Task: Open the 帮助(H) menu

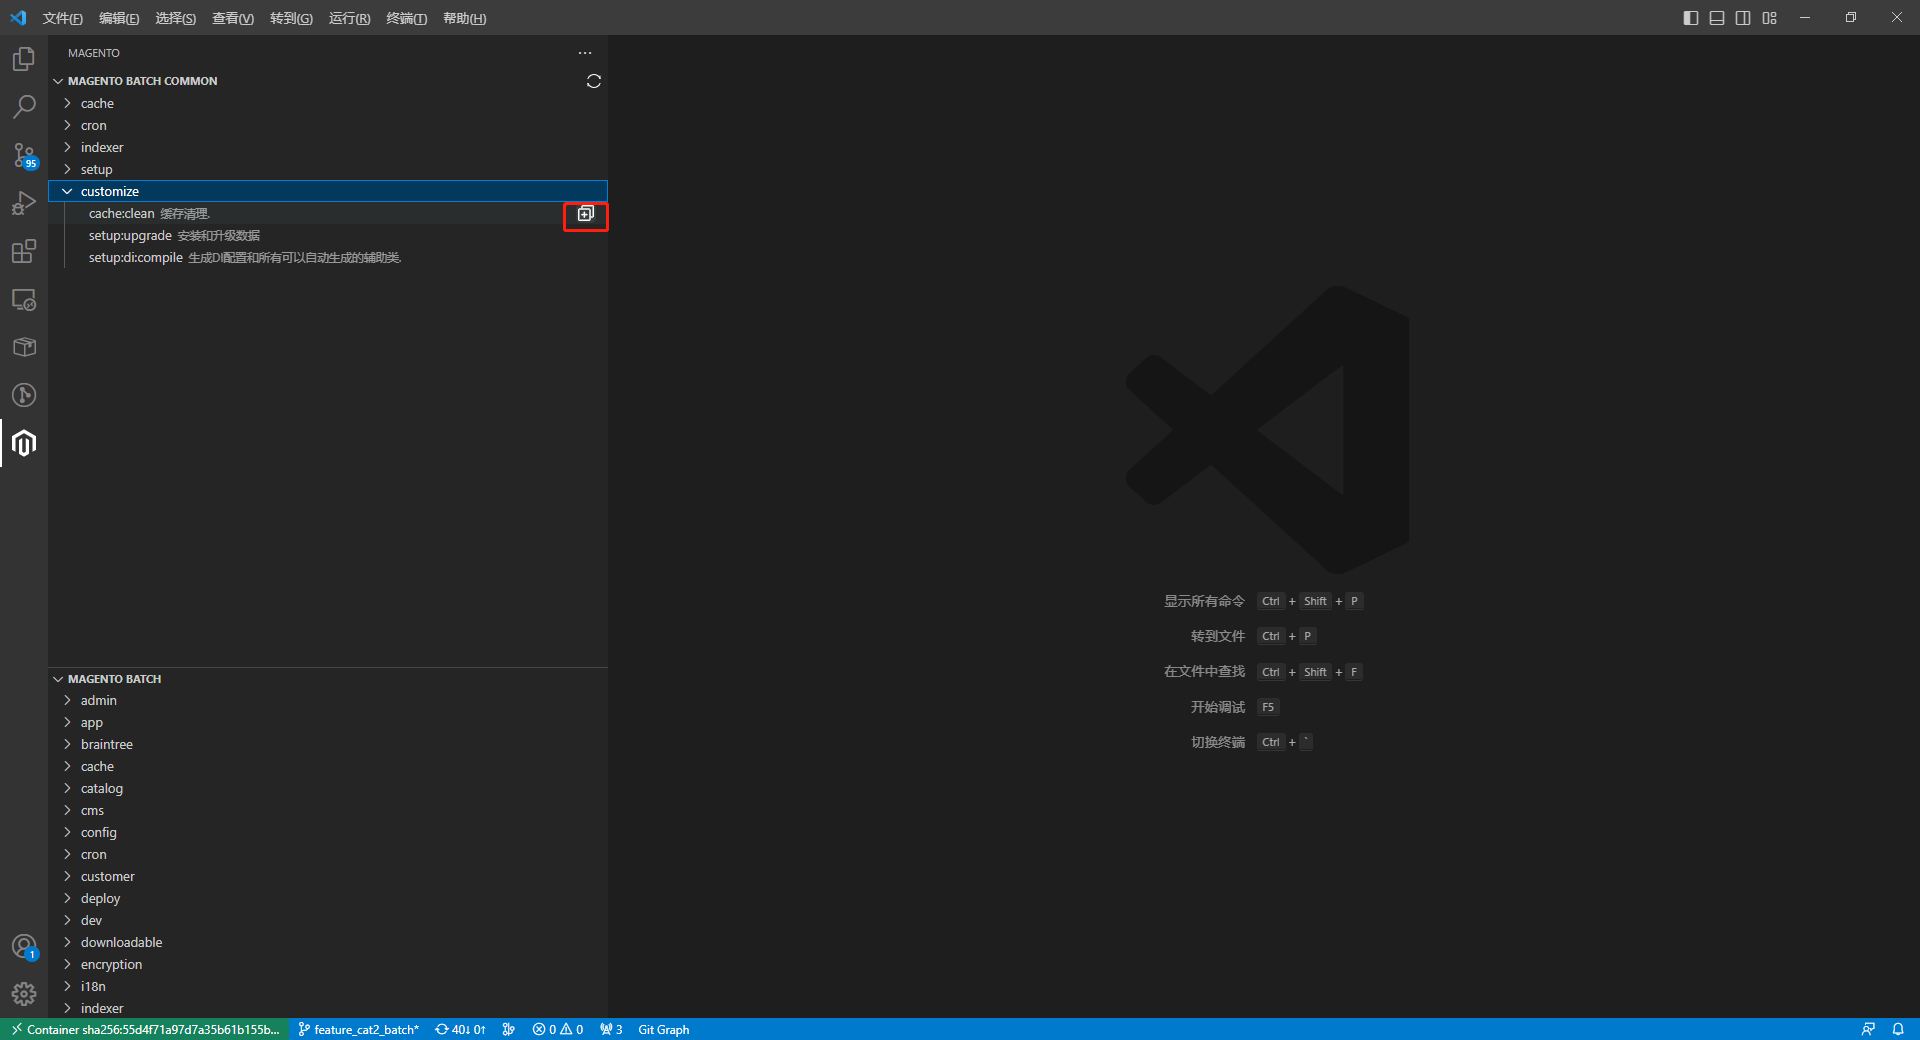Action: pyautogui.click(x=464, y=18)
